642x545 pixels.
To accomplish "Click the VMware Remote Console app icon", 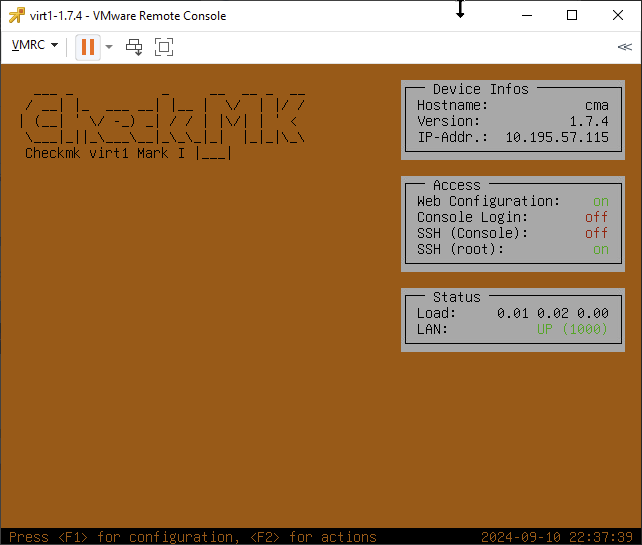I will pos(16,15).
